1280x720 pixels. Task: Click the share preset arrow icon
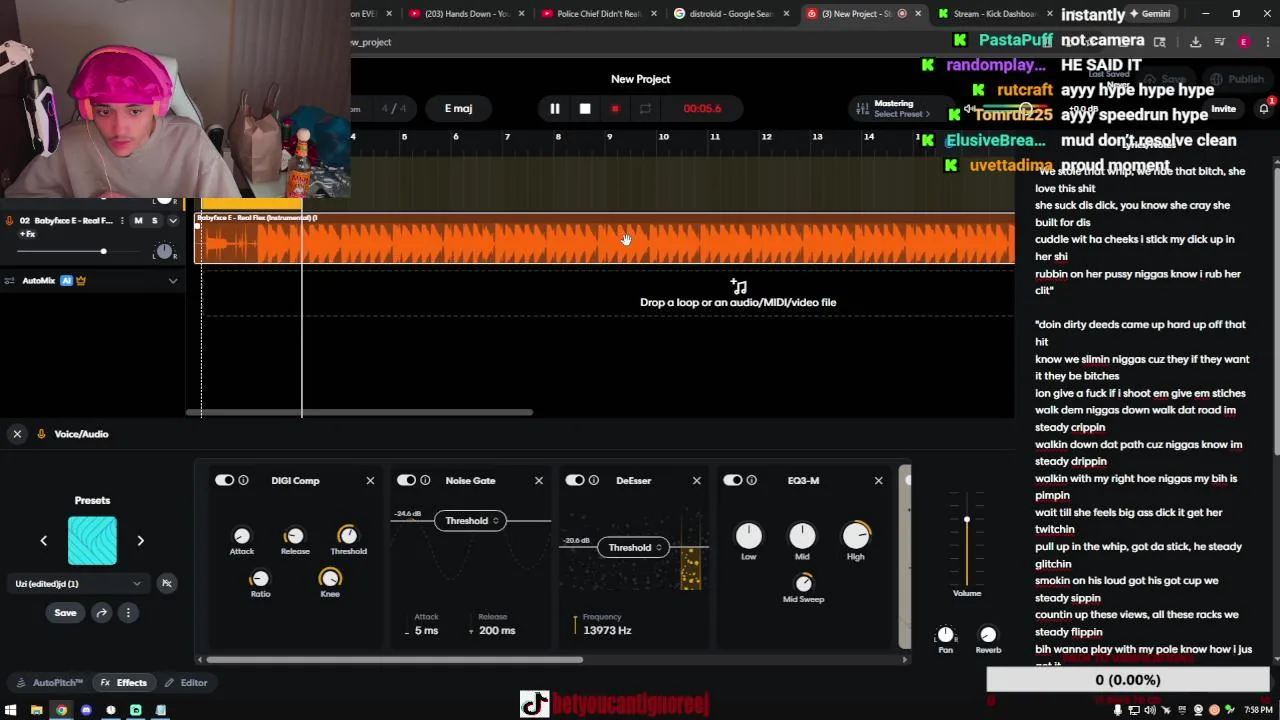pyautogui.click(x=102, y=612)
